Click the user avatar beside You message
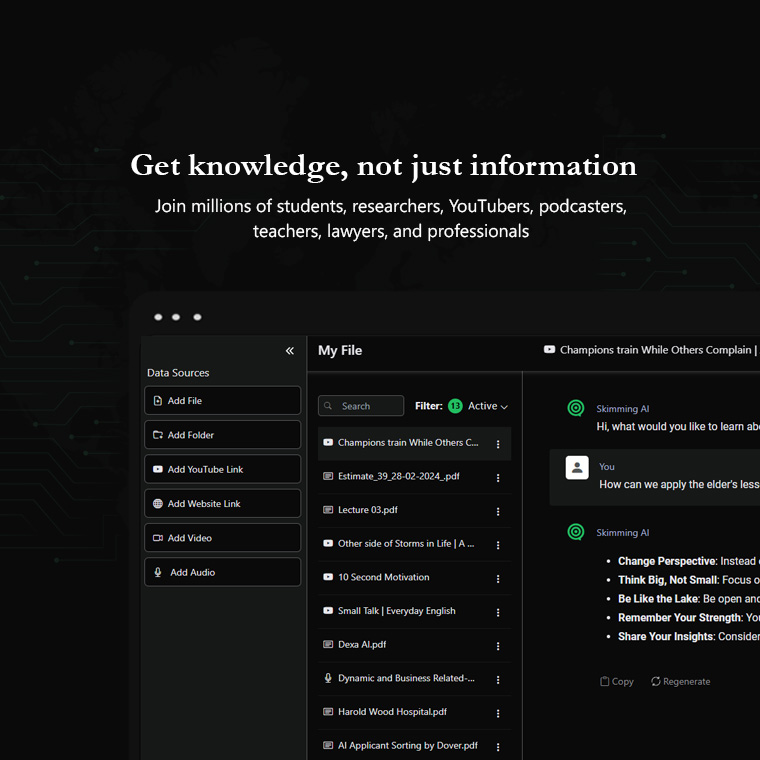Image resolution: width=760 pixels, height=760 pixels. click(577, 468)
